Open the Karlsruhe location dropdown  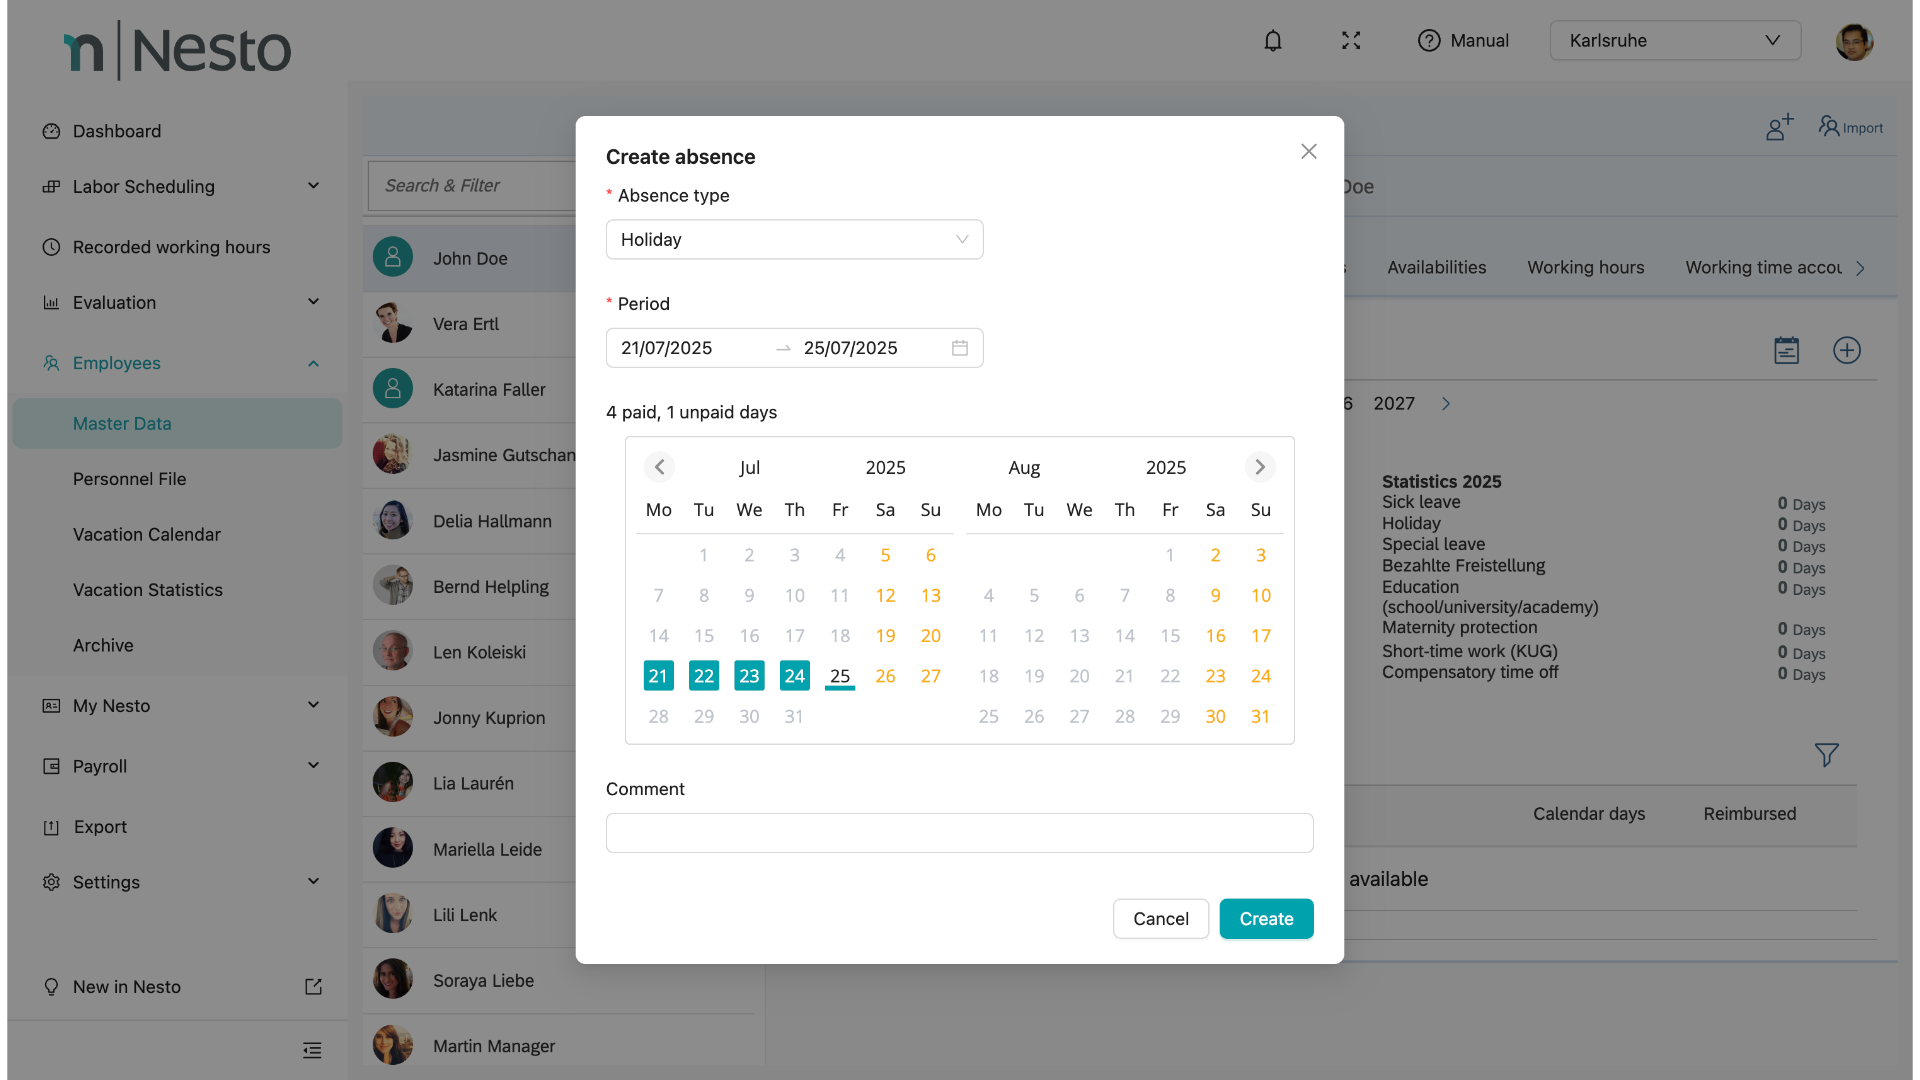[1674, 41]
